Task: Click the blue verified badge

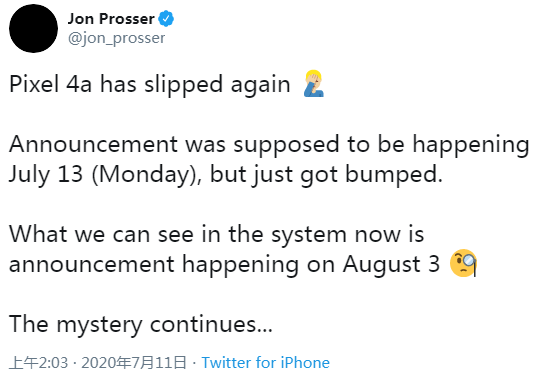Action: [166, 19]
